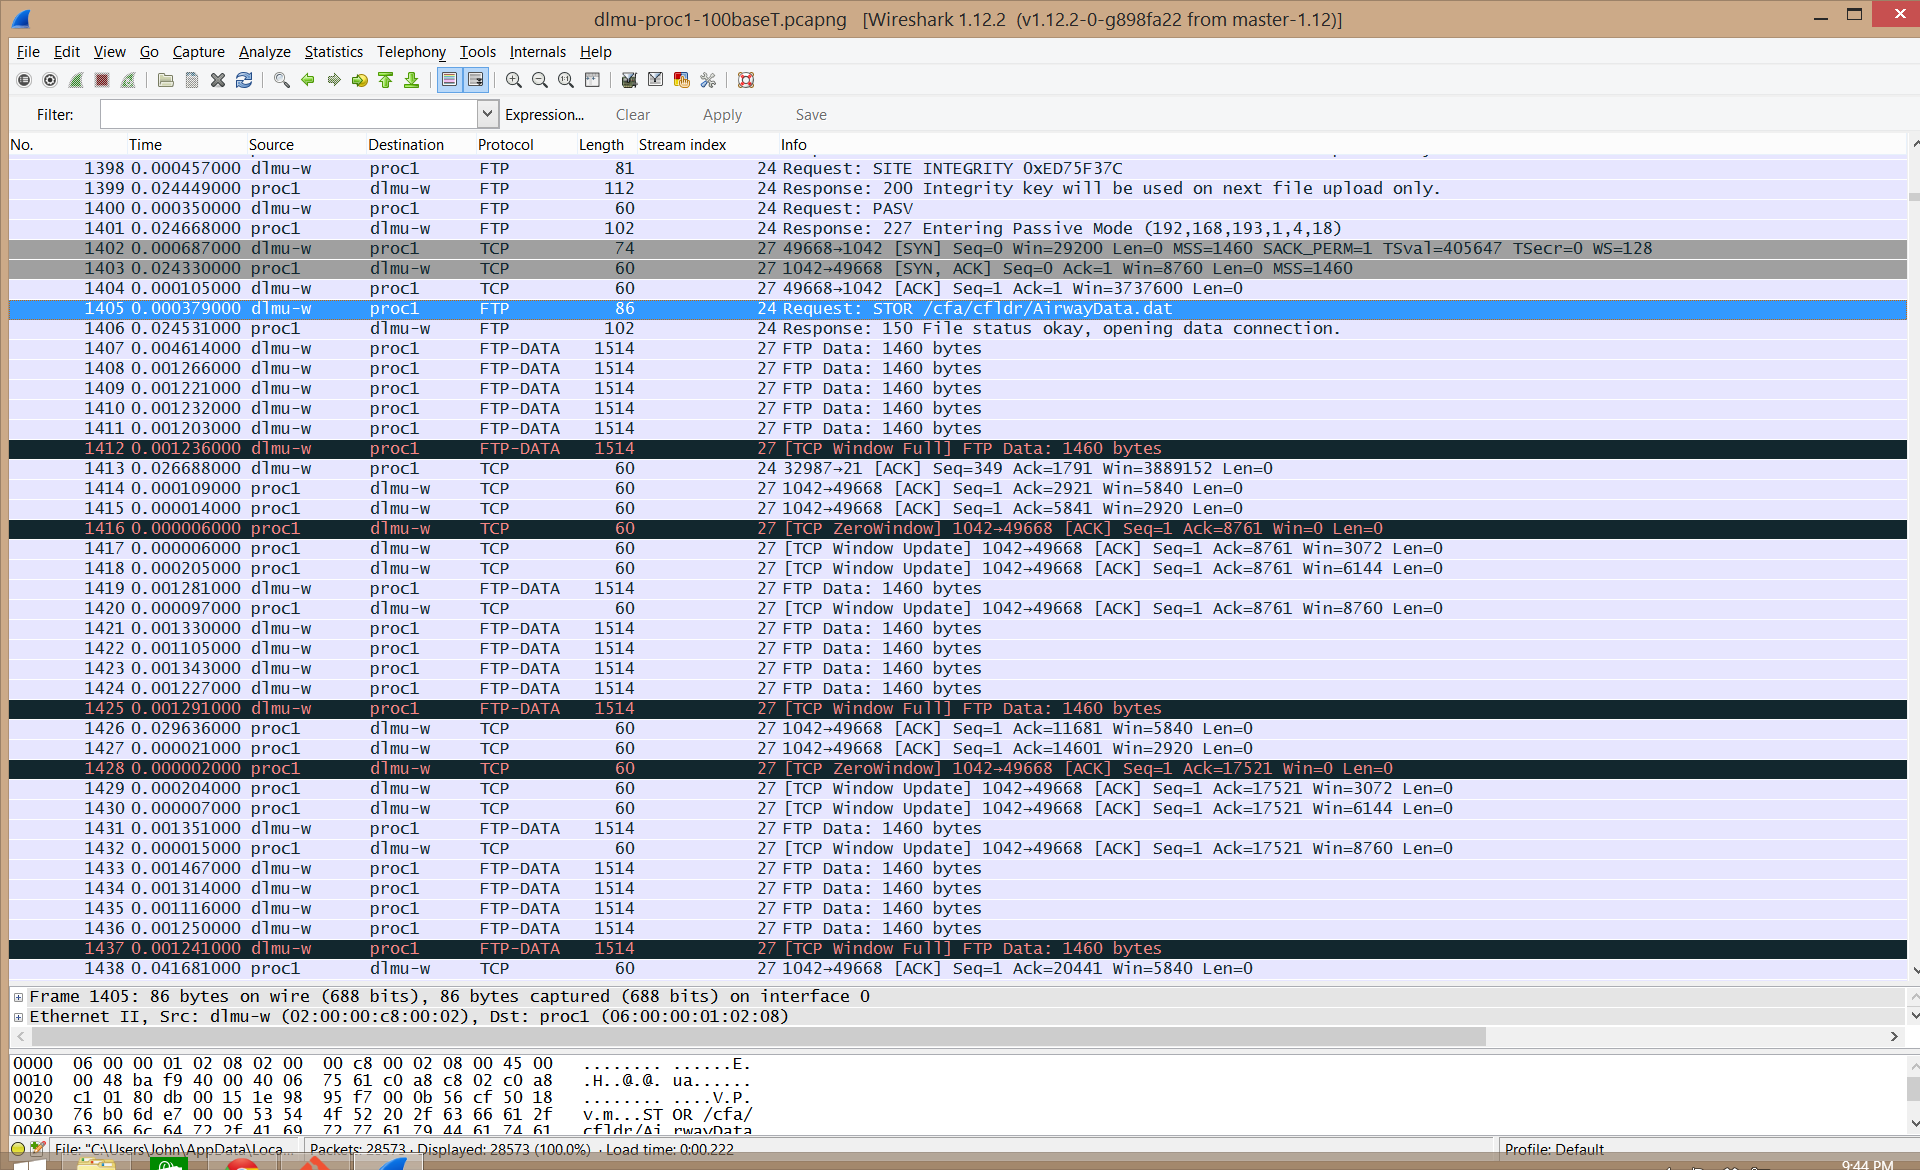The height and width of the screenshot is (1170, 1920).
Task: Clear the display filter
Action: pyautogui.click(x=633, y=115)
